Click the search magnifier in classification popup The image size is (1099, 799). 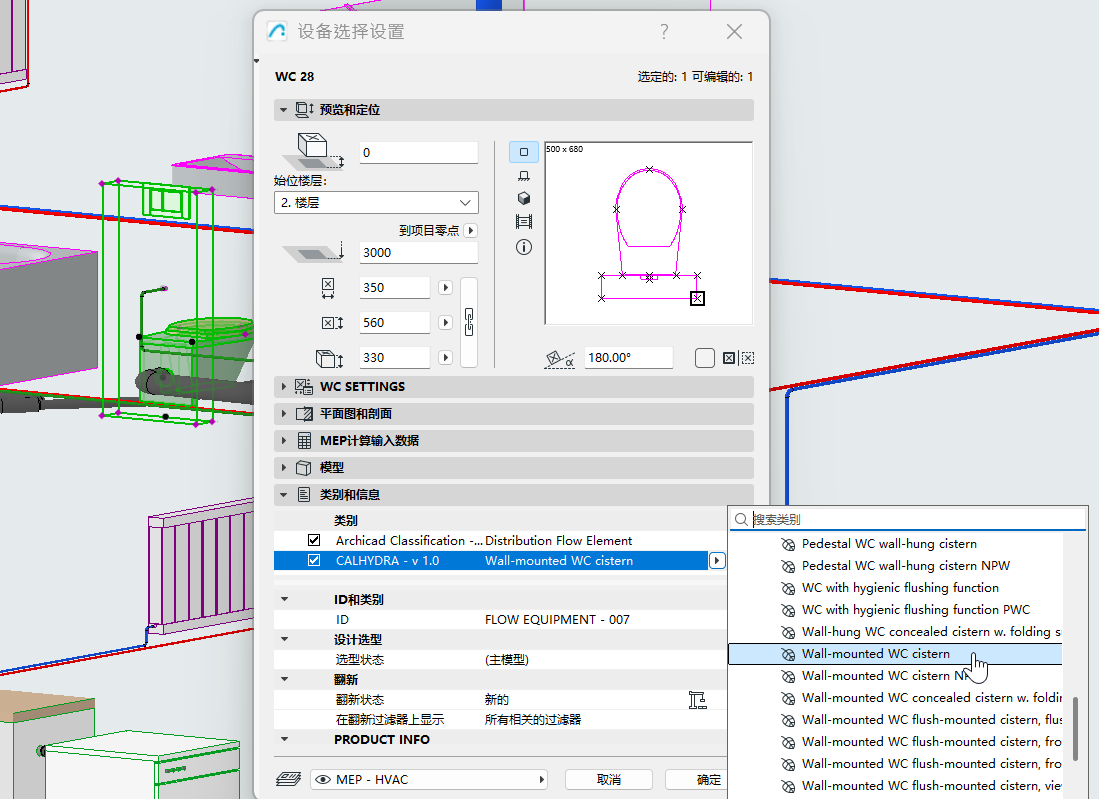click(741, 519)
